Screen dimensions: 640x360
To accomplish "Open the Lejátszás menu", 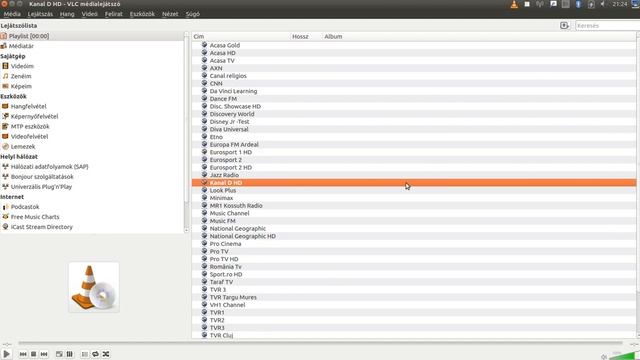I will coord(40,14).
